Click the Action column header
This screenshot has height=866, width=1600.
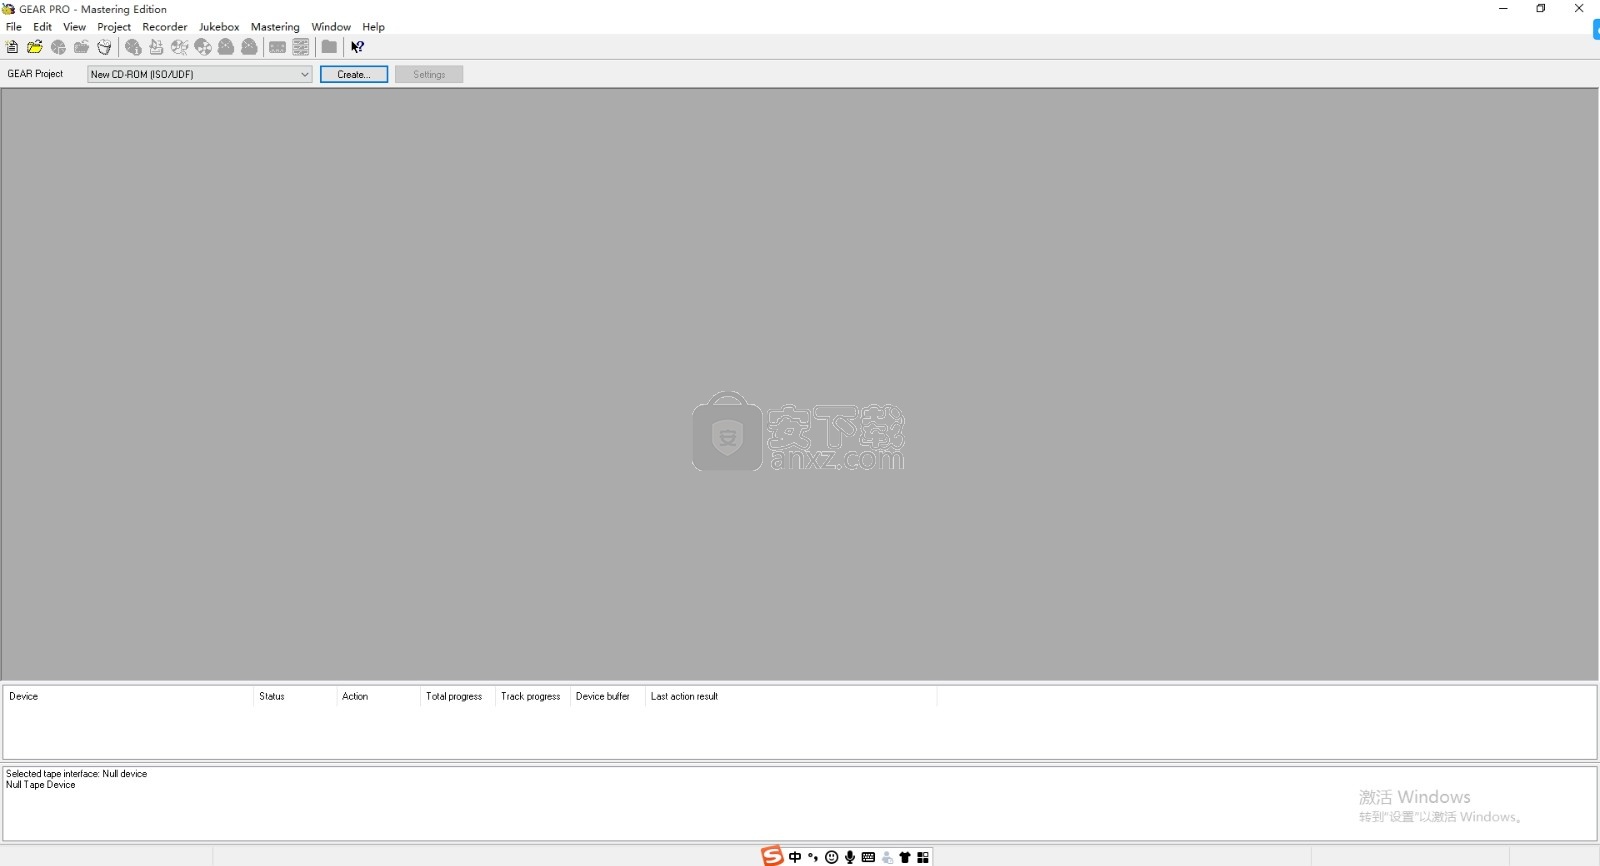click(x=378, y=696)
